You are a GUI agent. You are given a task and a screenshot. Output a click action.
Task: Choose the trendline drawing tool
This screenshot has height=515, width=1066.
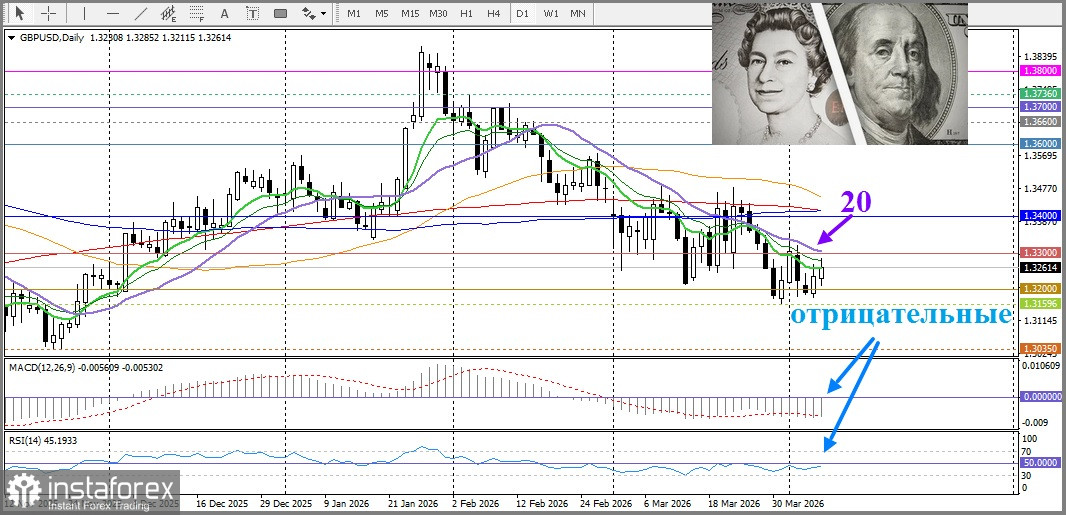point(141,13)
